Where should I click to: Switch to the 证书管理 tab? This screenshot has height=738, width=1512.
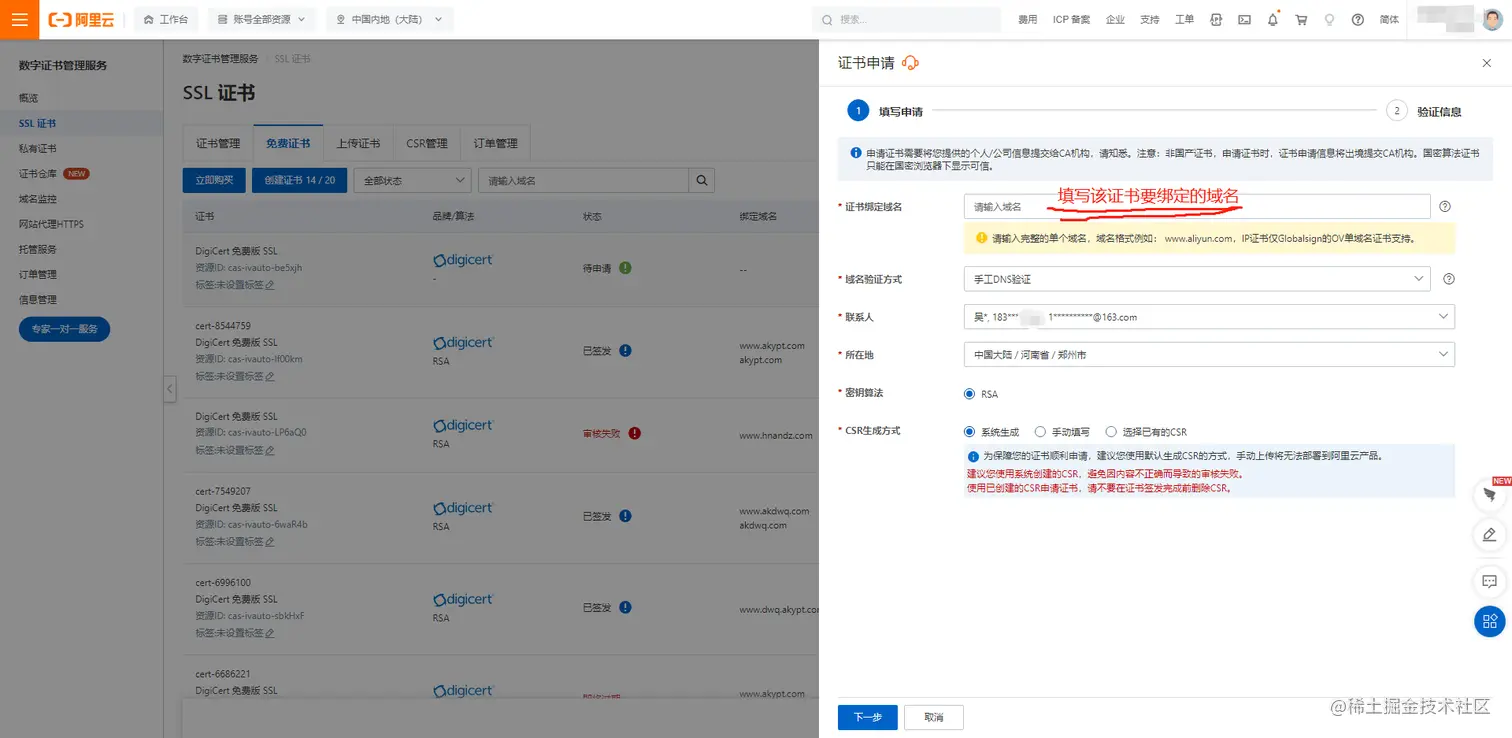point(218,143)
